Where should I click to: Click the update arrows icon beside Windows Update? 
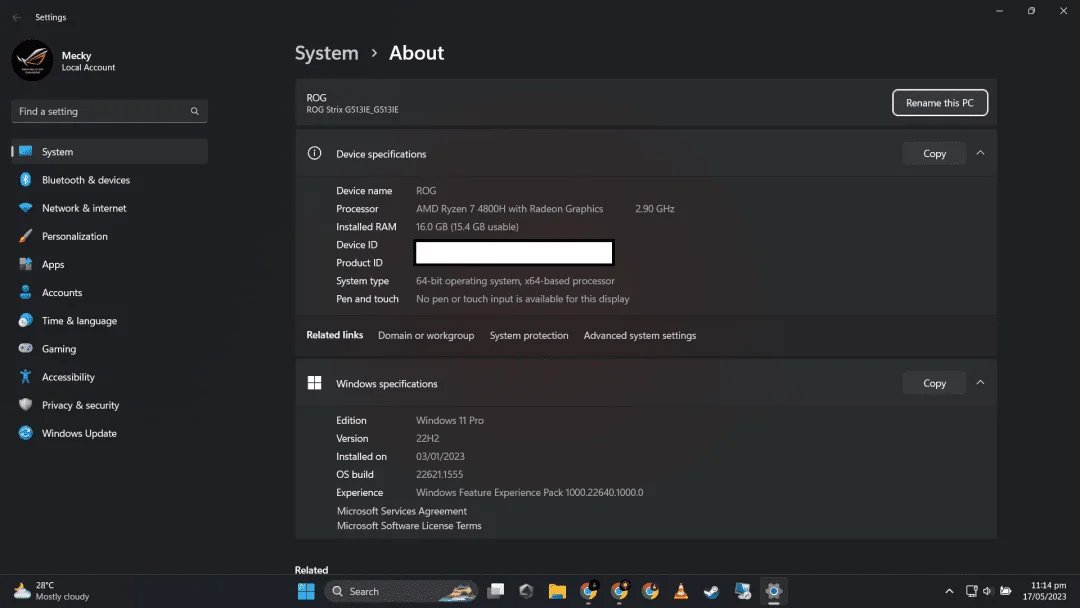click(x=25, y=433)
